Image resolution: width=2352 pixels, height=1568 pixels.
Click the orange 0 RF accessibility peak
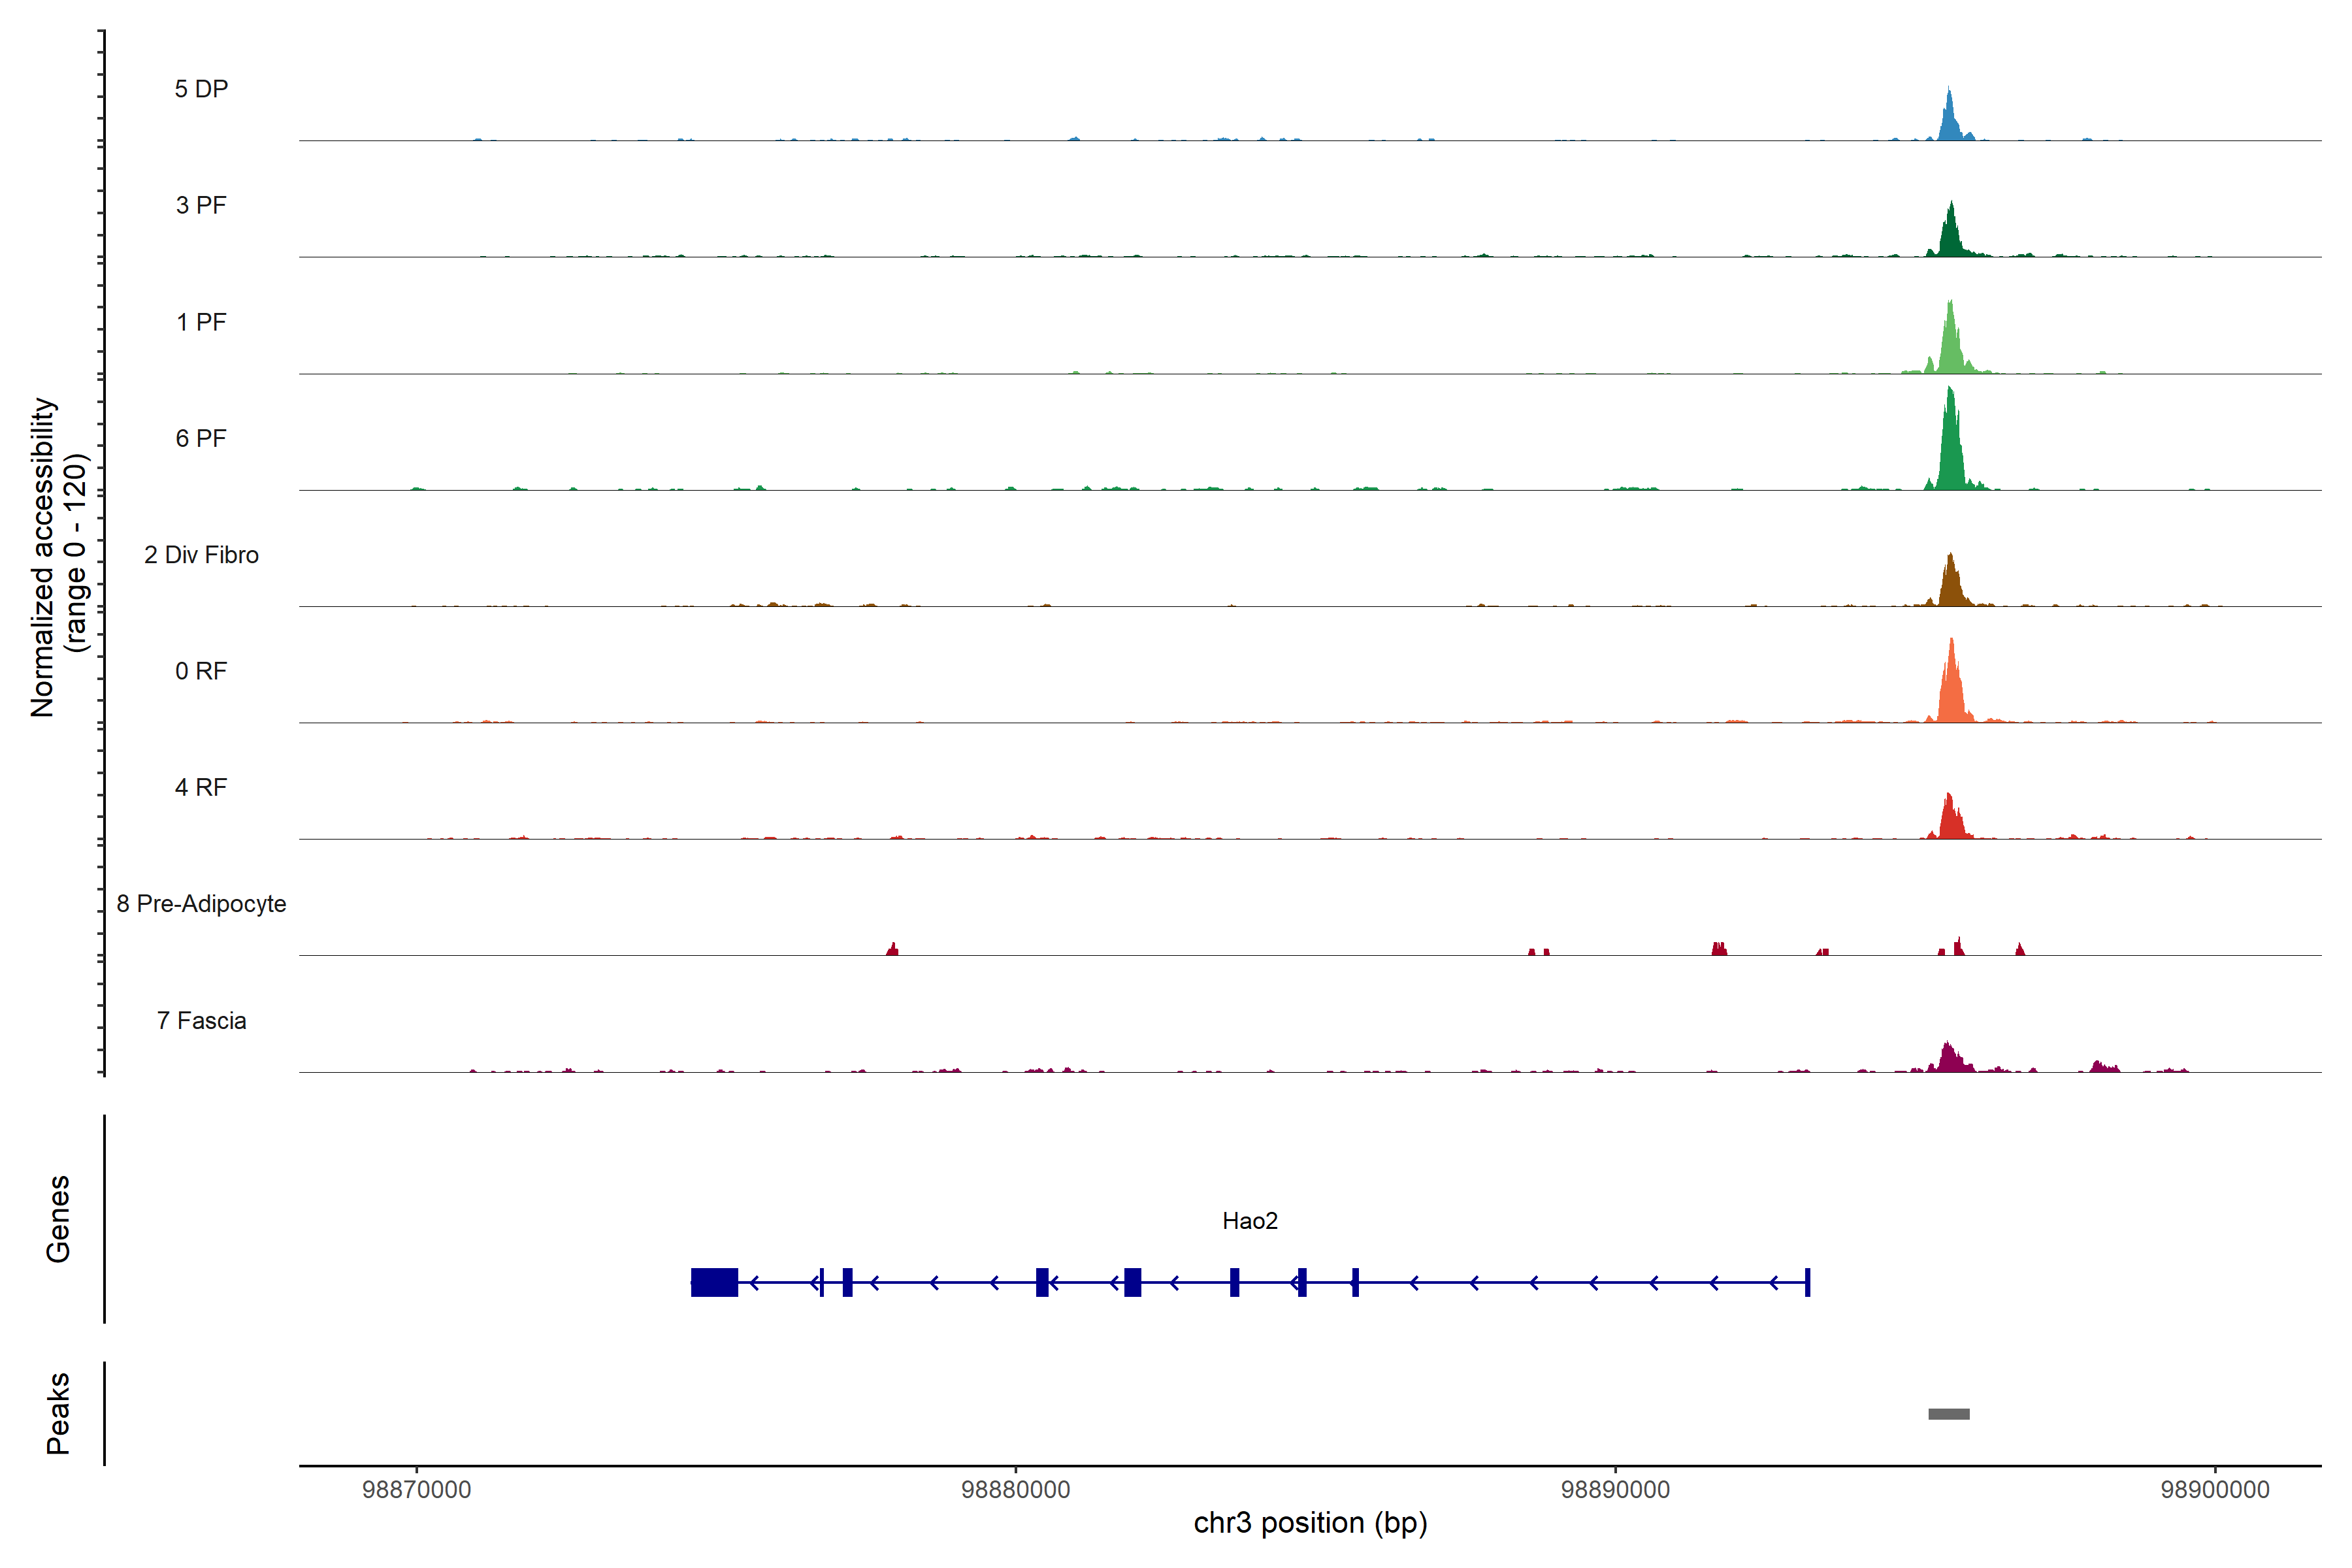click(x=1951, y=690)
